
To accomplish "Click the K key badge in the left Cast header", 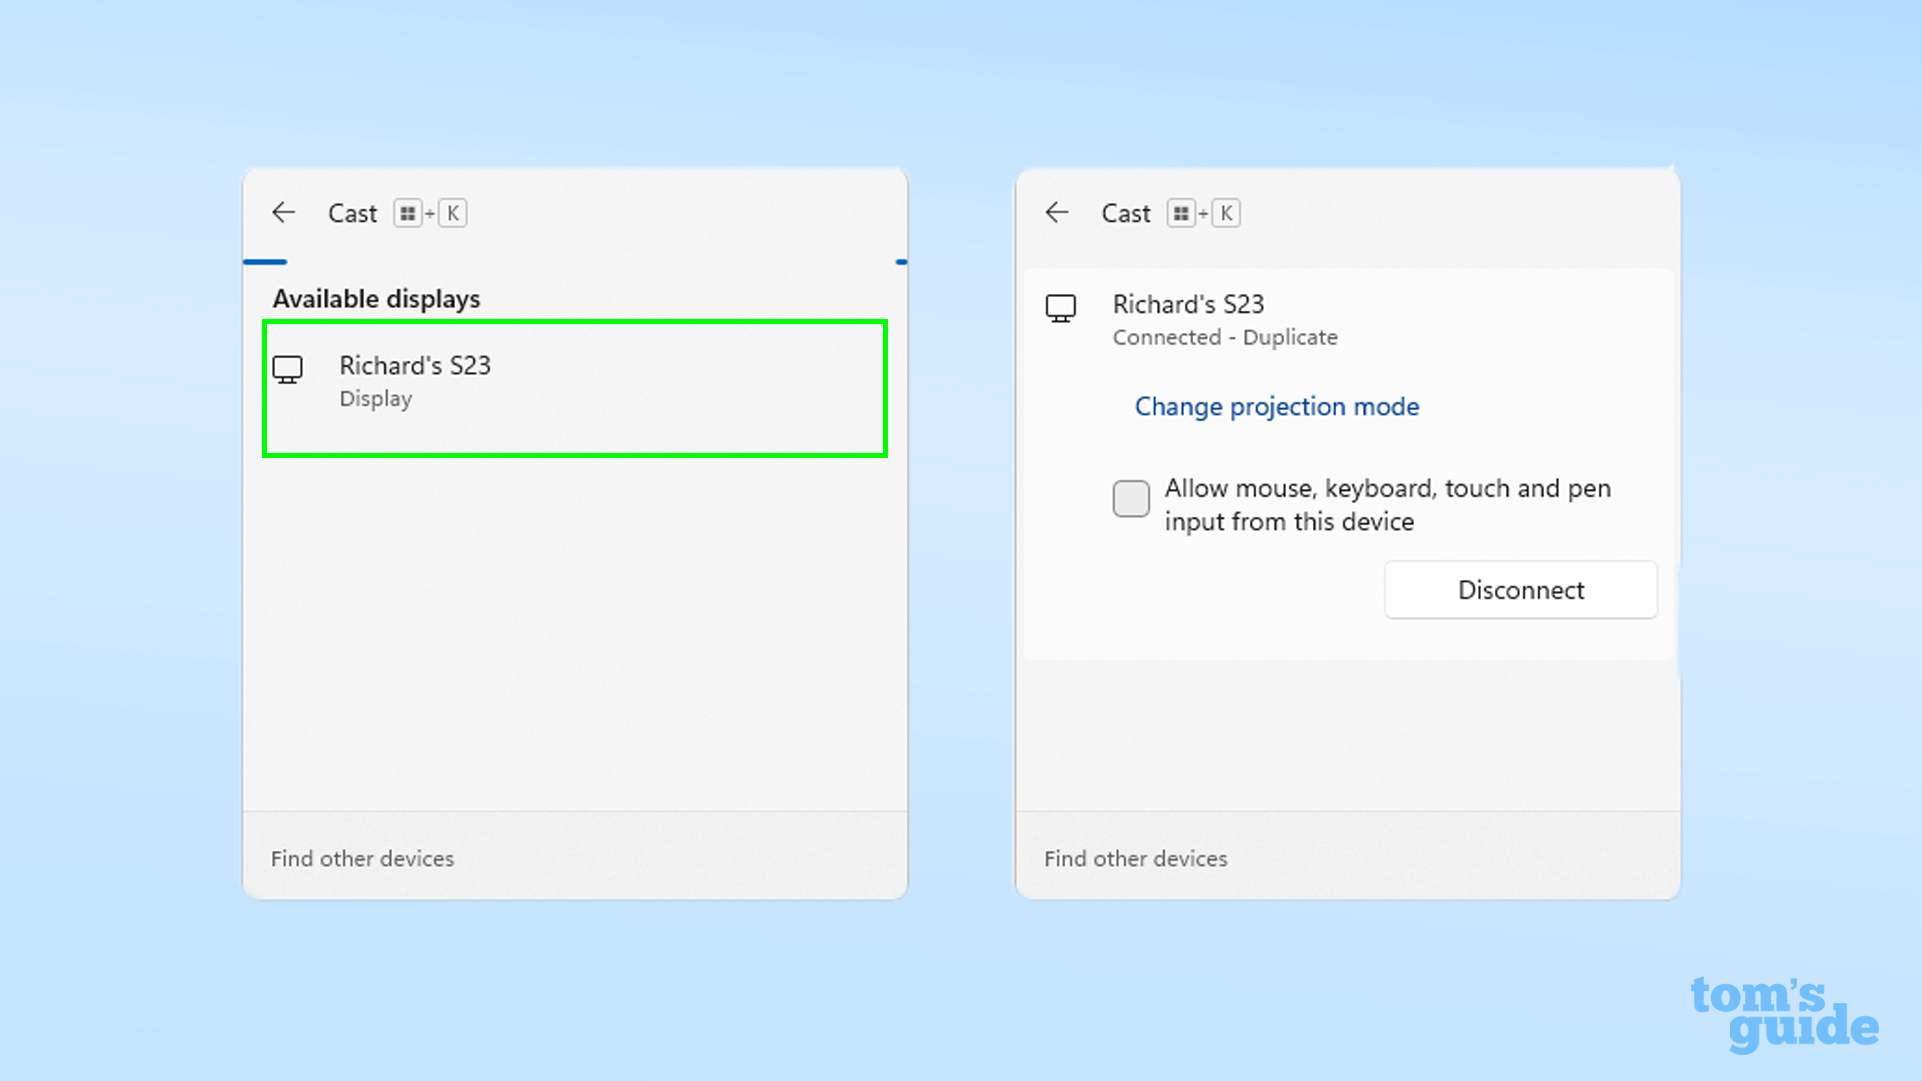I will (453, 213).
